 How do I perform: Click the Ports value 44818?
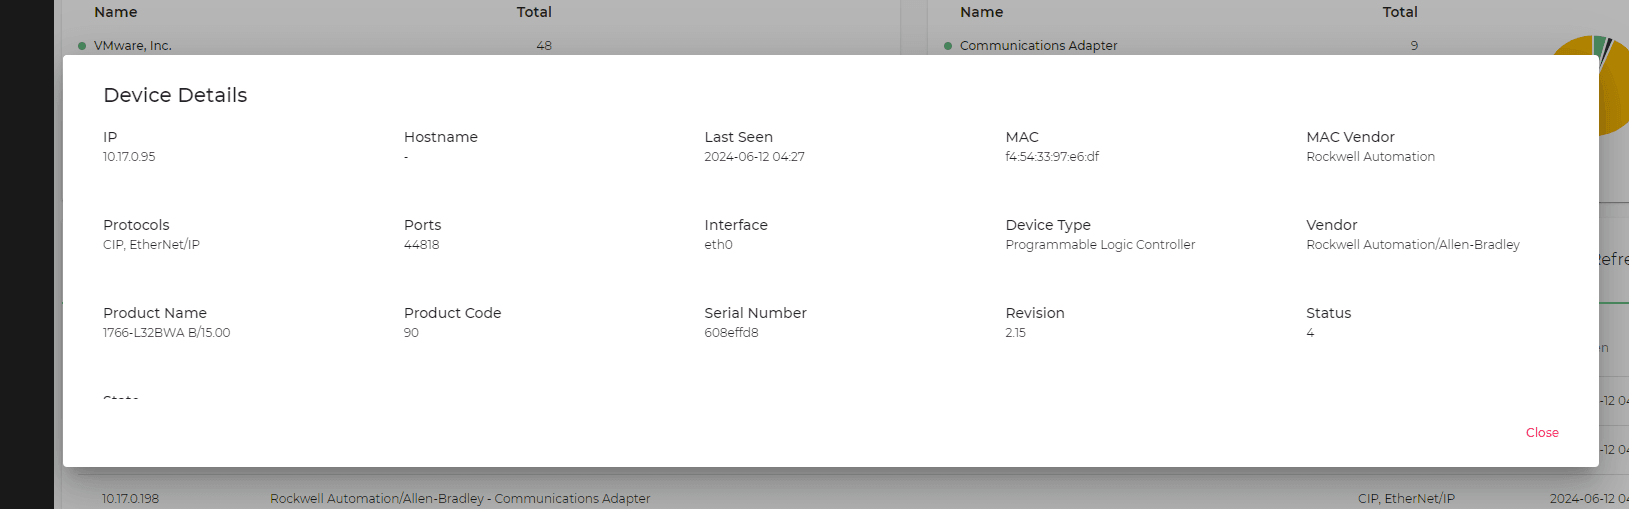[x=421, y=245]
